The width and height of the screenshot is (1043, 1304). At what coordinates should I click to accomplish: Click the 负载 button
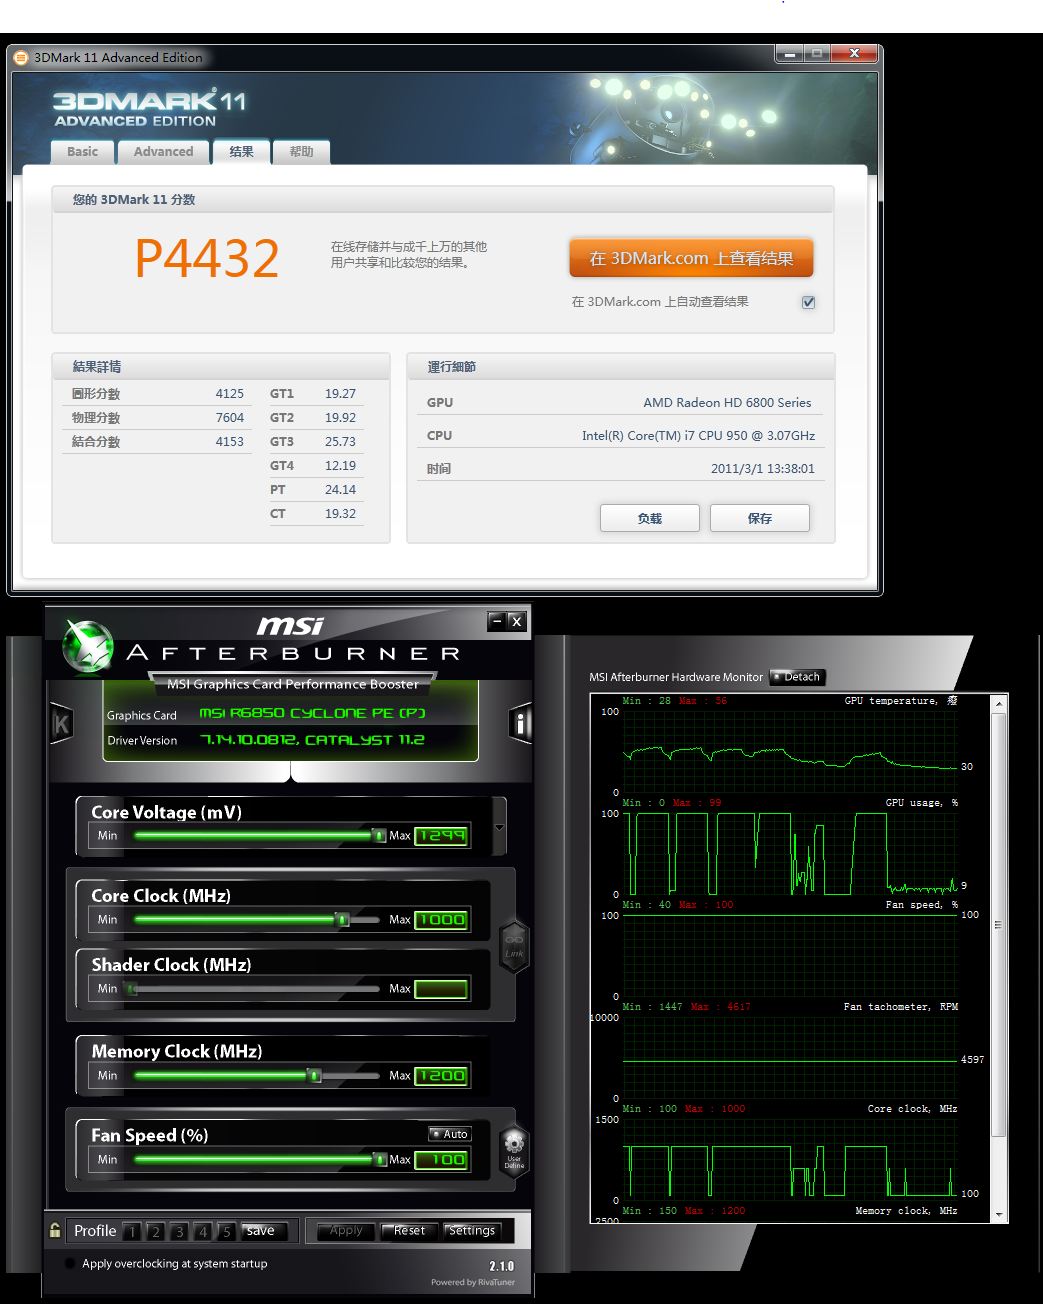[650, 518]
